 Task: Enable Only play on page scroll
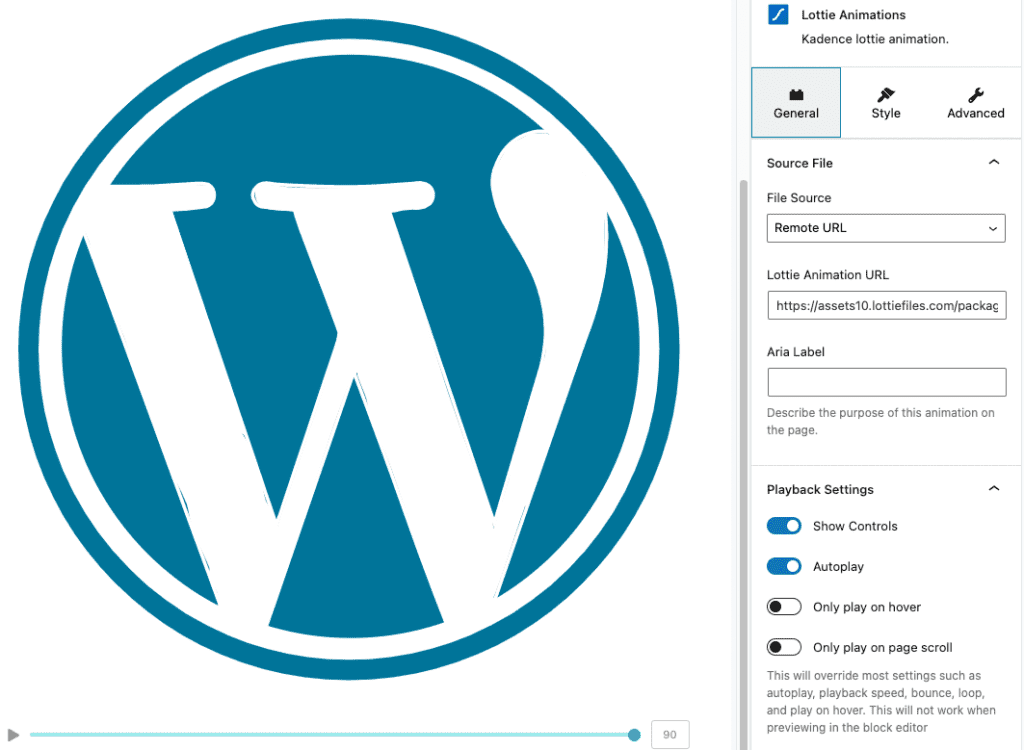point(784,647)
